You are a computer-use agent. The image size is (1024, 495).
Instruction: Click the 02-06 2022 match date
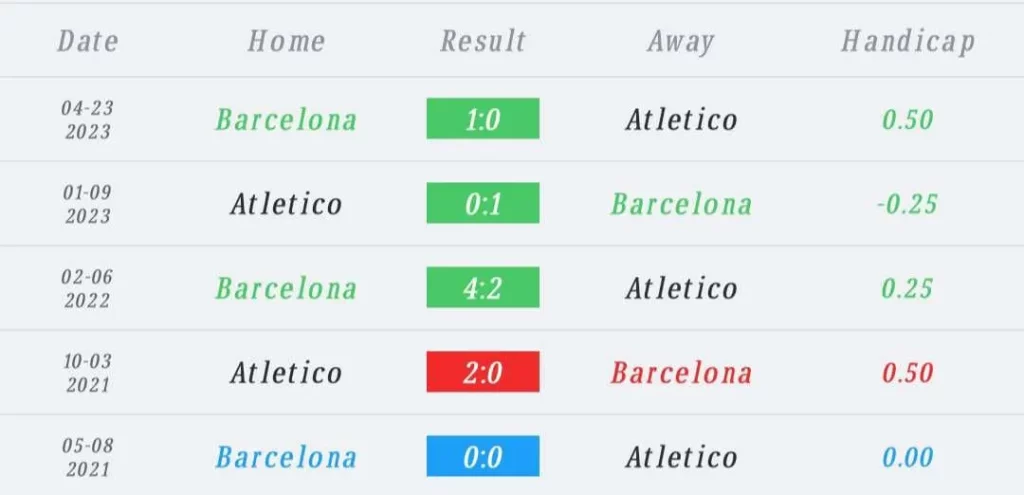coord(88,287)
